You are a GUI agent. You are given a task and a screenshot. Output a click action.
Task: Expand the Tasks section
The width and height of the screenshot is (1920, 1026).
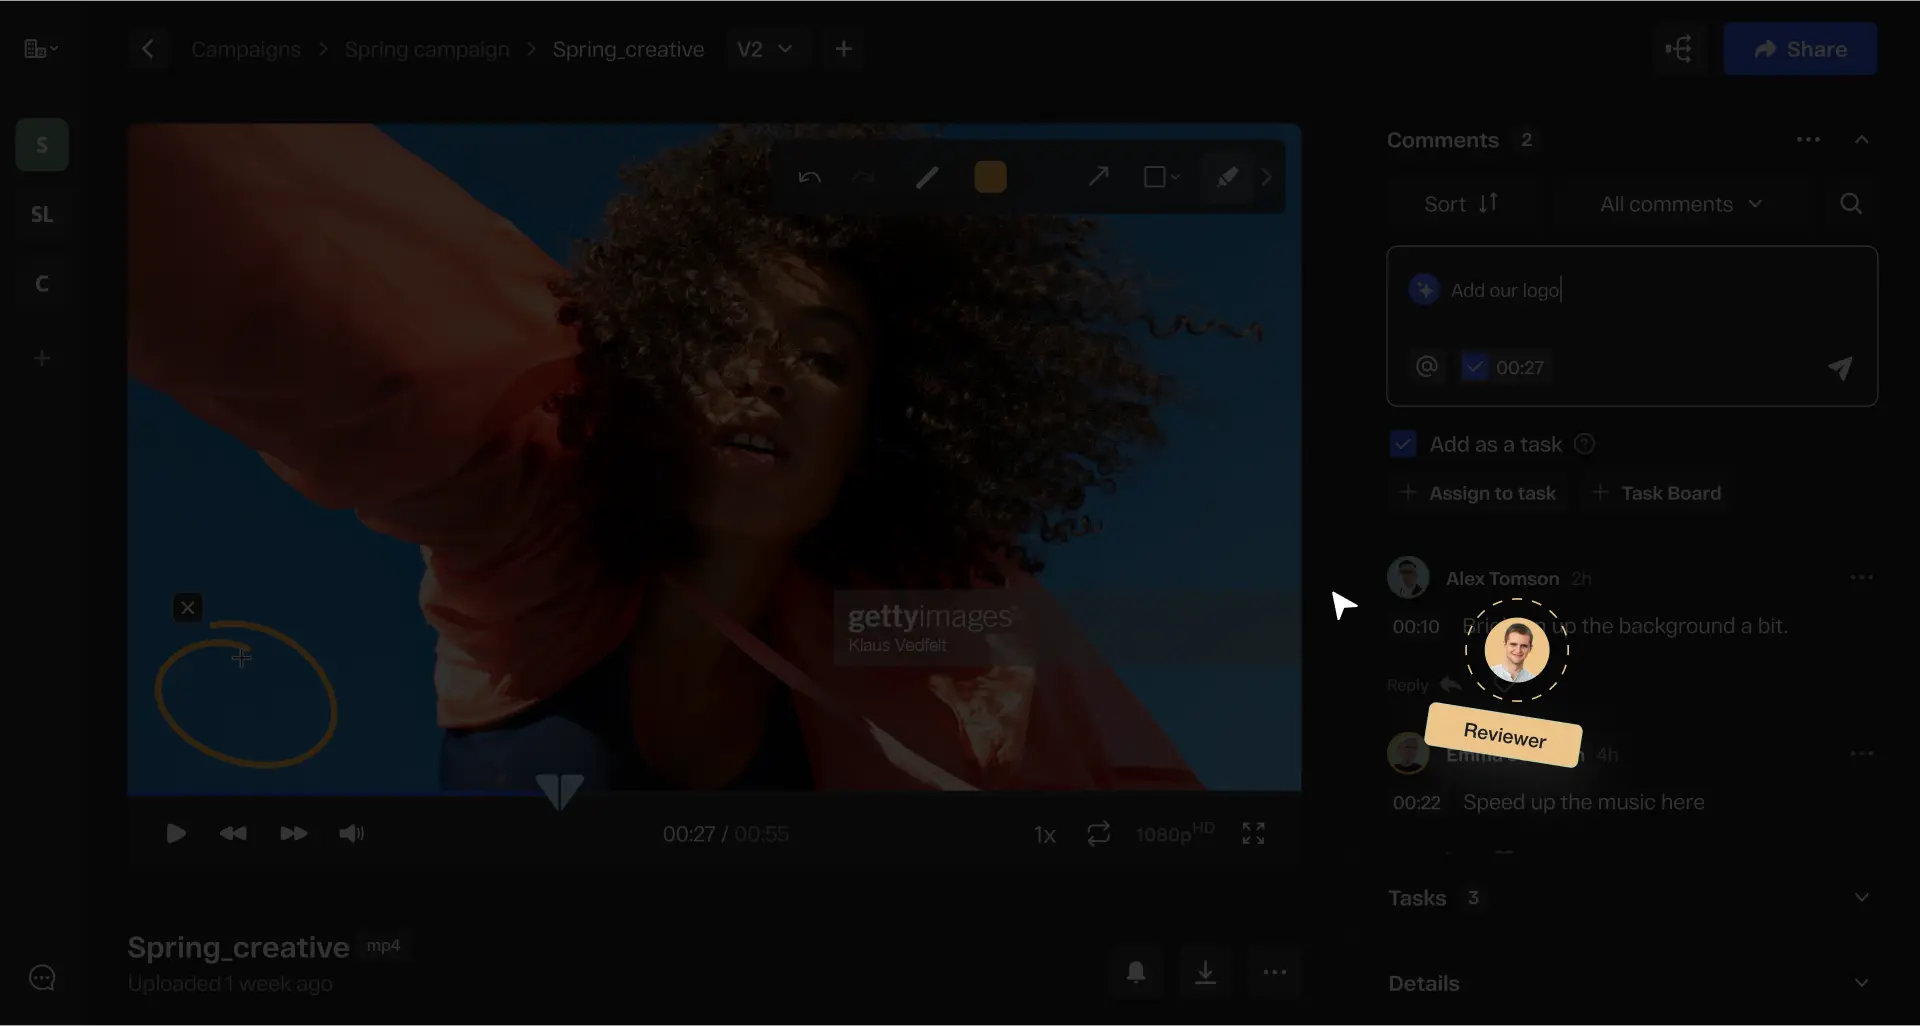1860,898
